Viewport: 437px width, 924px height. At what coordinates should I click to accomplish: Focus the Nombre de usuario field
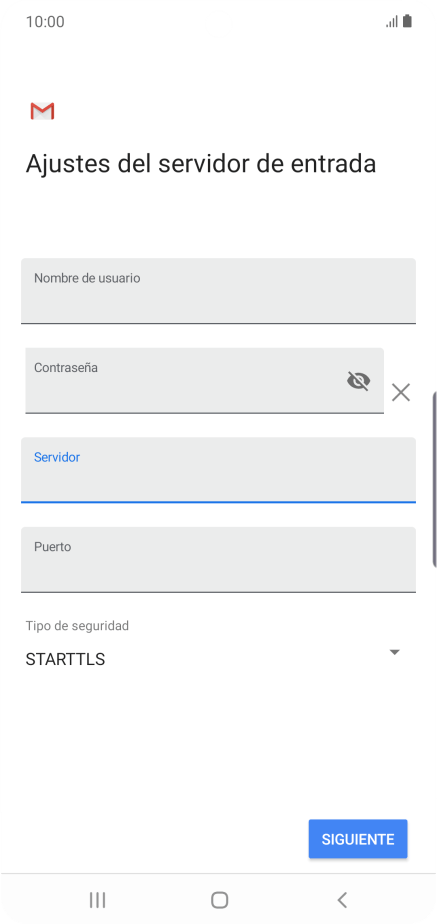pyautogui.click(x=218, y=291)
